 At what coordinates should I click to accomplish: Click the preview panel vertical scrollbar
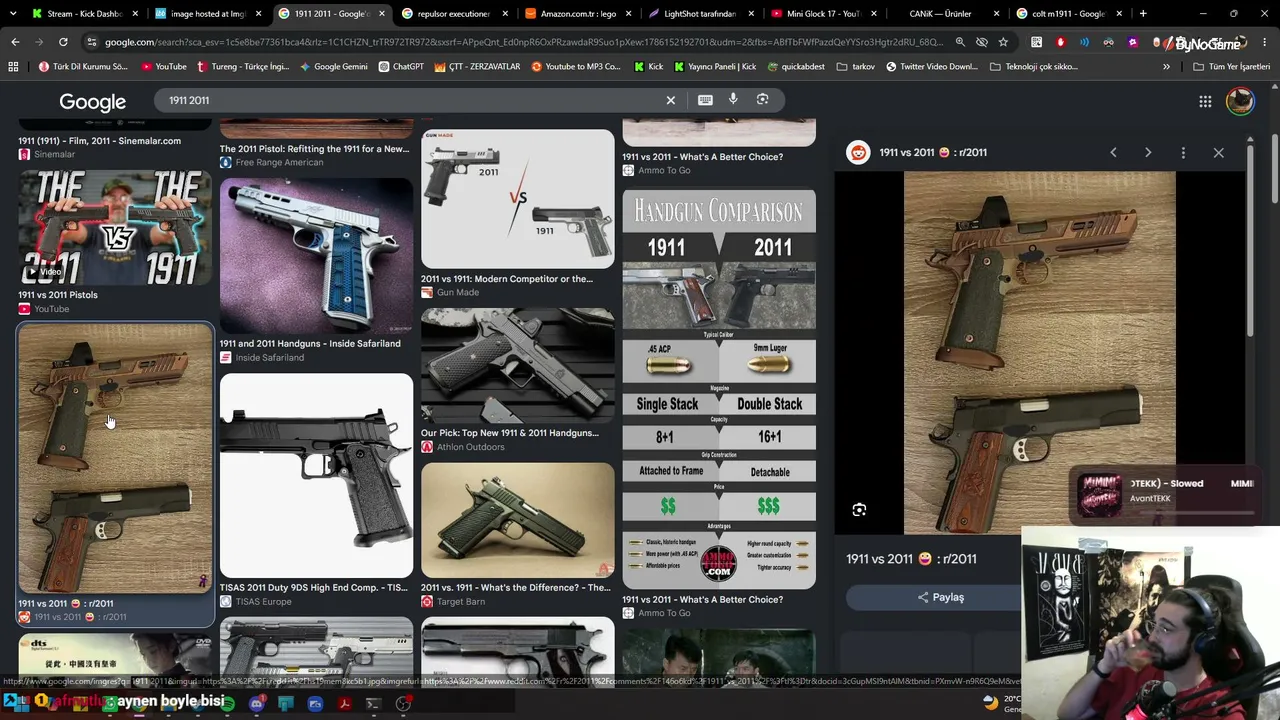tap(1250, 240)
